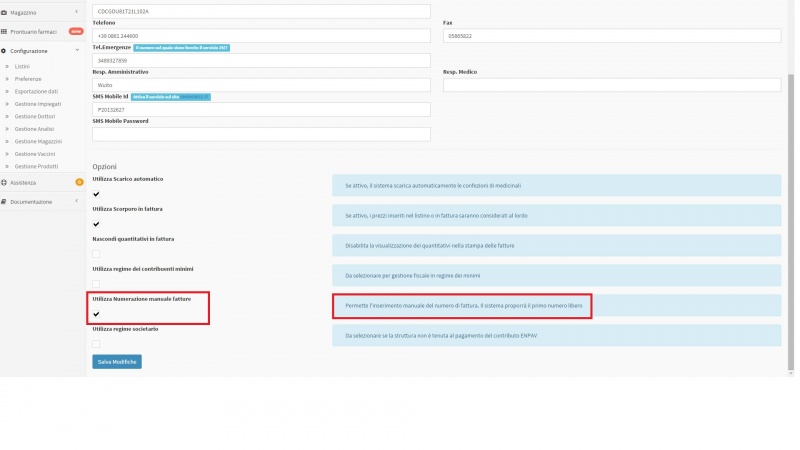The height and width of the screenshot is (450, 800).
Task: Click the red 'new' badge on Prontuario farmaci
Action: tap(76, 31)
